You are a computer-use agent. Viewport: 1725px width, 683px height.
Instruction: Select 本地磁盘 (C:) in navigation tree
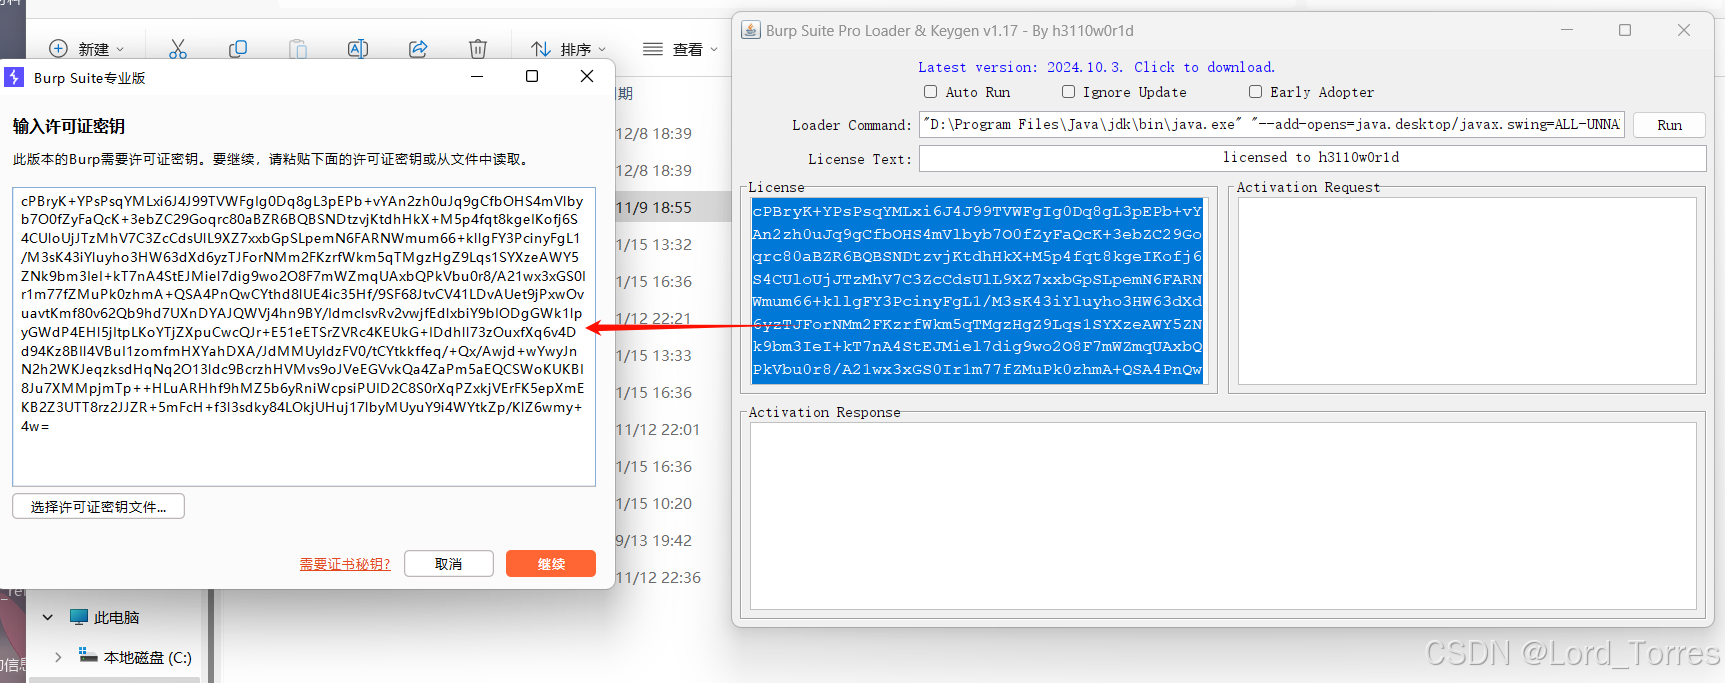(135, 657)
